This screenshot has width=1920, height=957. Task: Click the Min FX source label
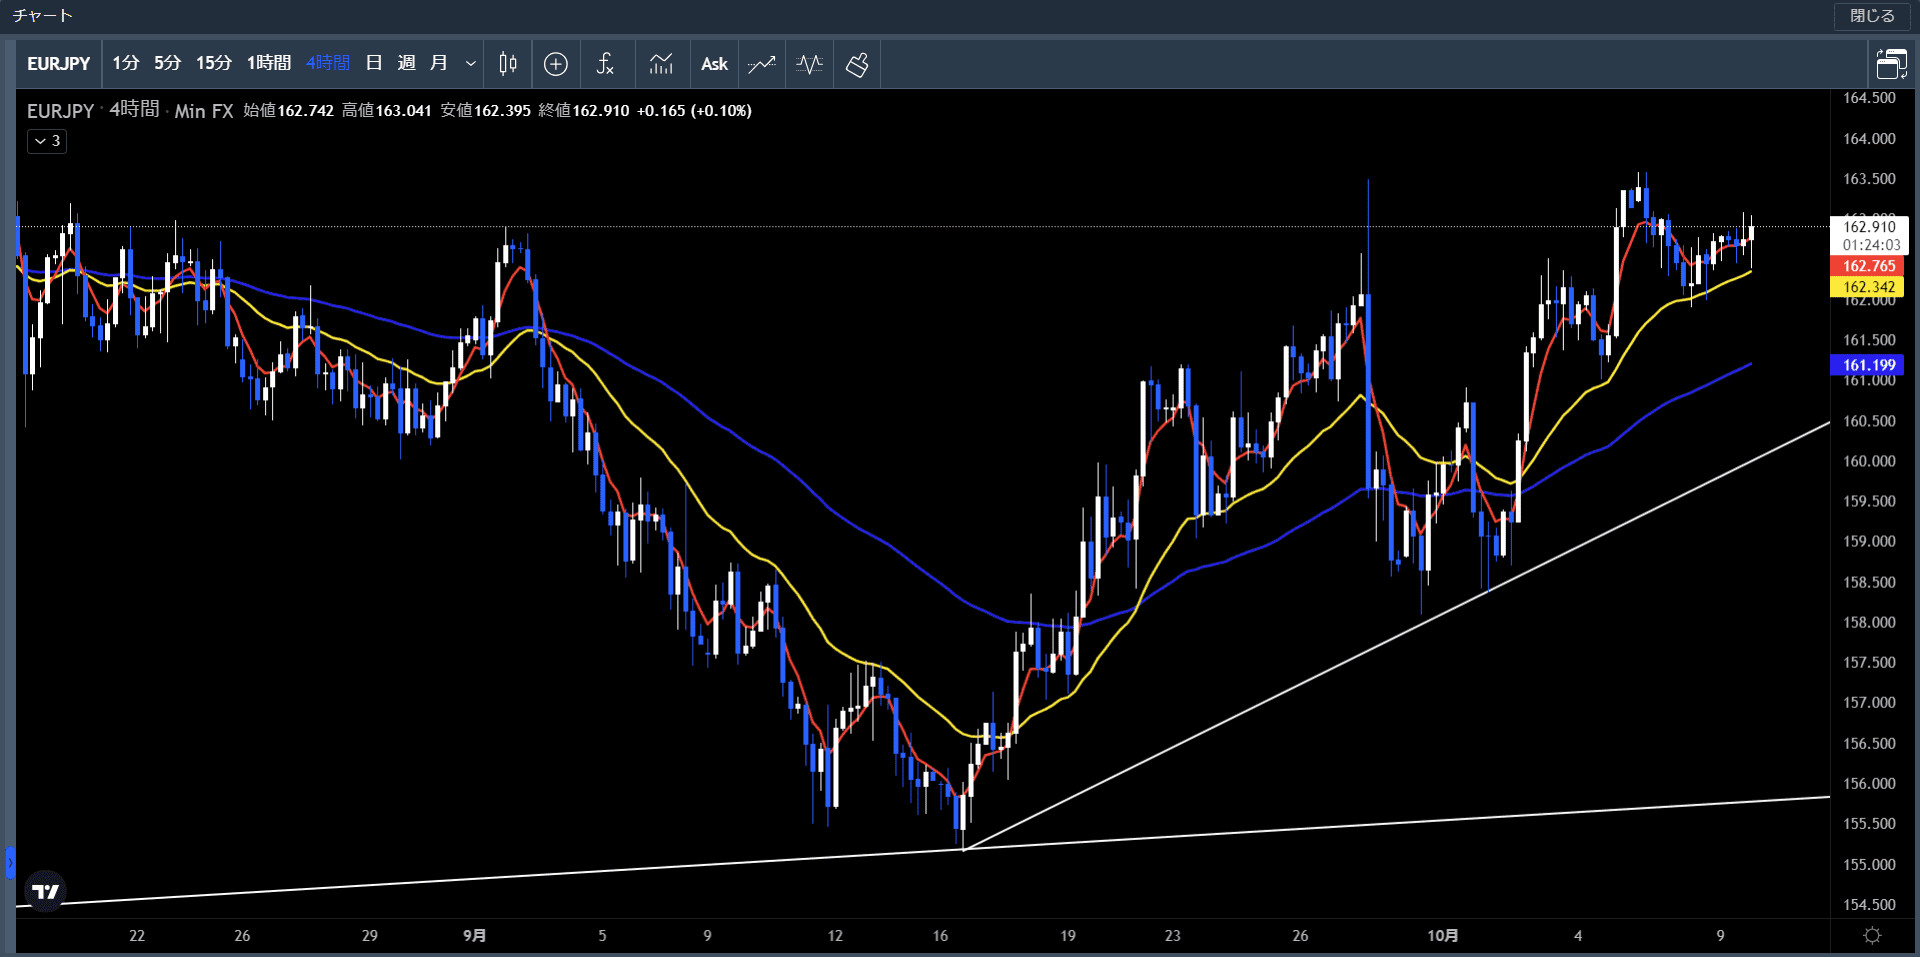click(x=204, y=111)
